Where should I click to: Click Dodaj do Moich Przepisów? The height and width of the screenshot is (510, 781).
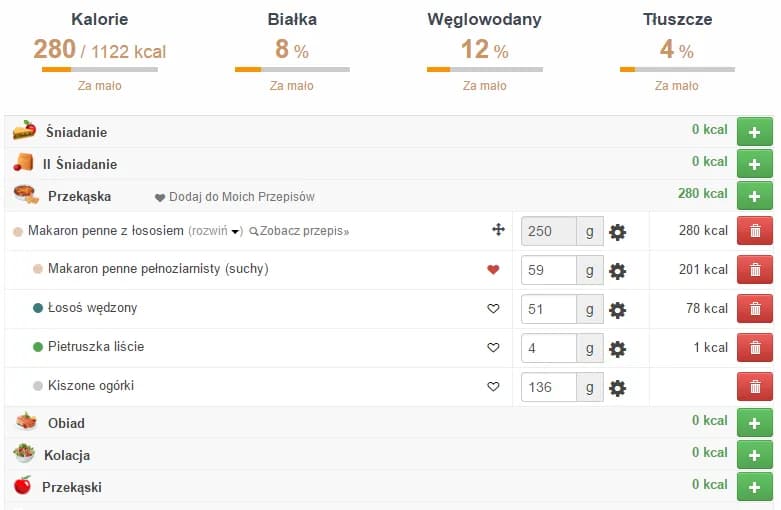click(x=235, y=197)
